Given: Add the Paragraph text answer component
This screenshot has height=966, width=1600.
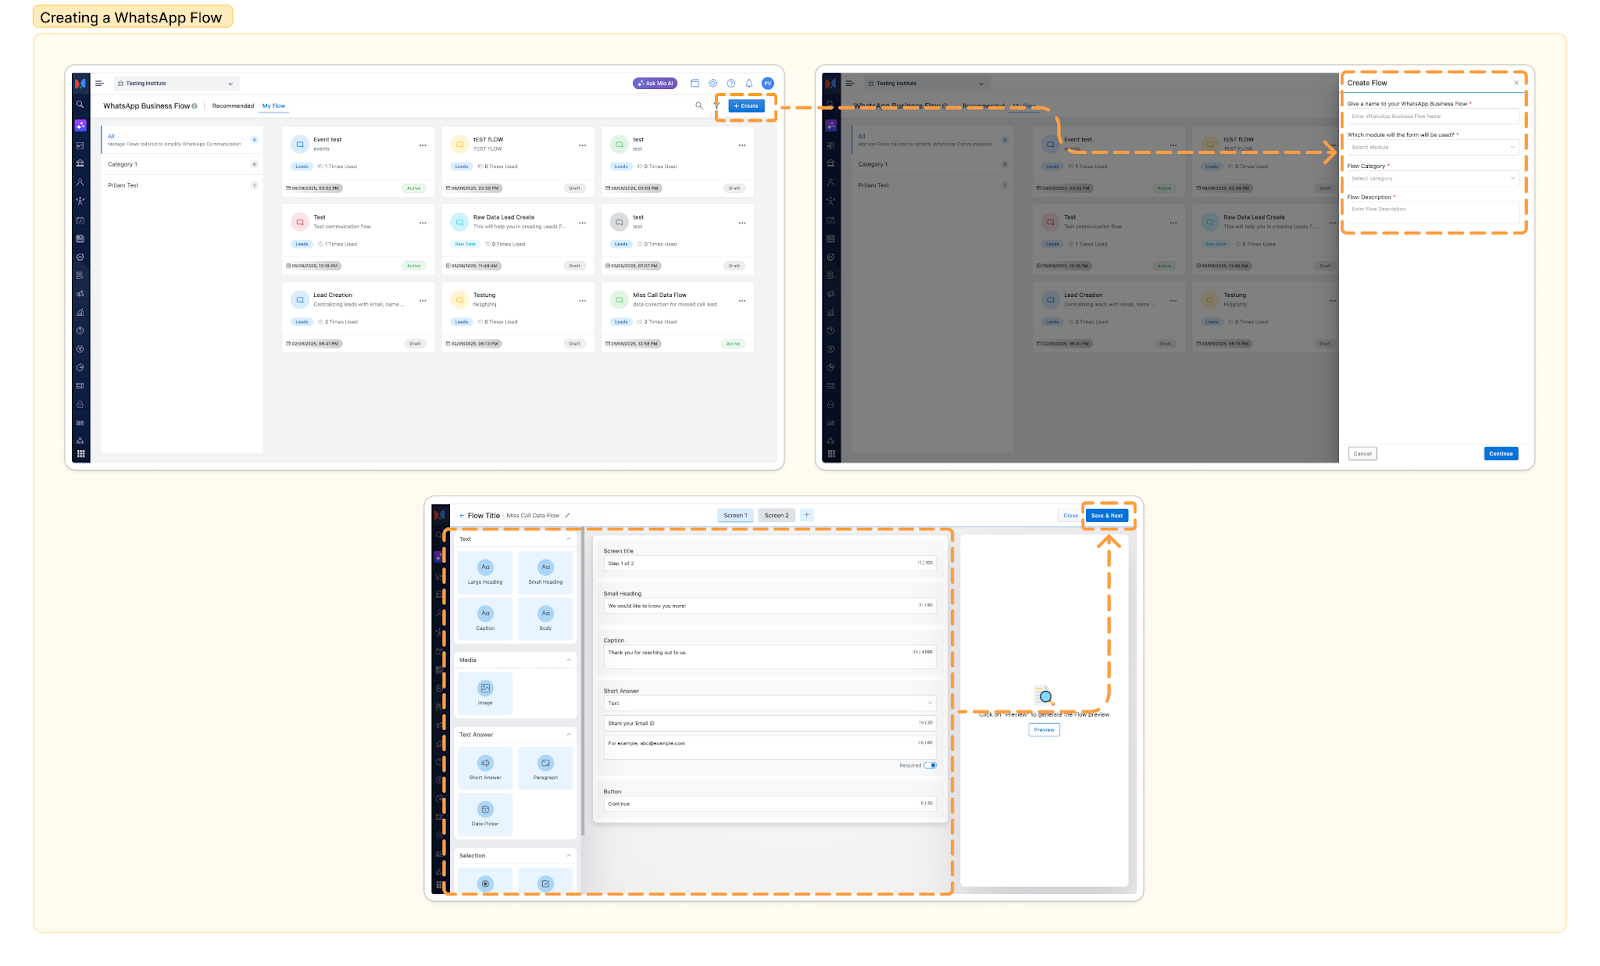Looking at the screenshot, I should (x=545, y=767).
